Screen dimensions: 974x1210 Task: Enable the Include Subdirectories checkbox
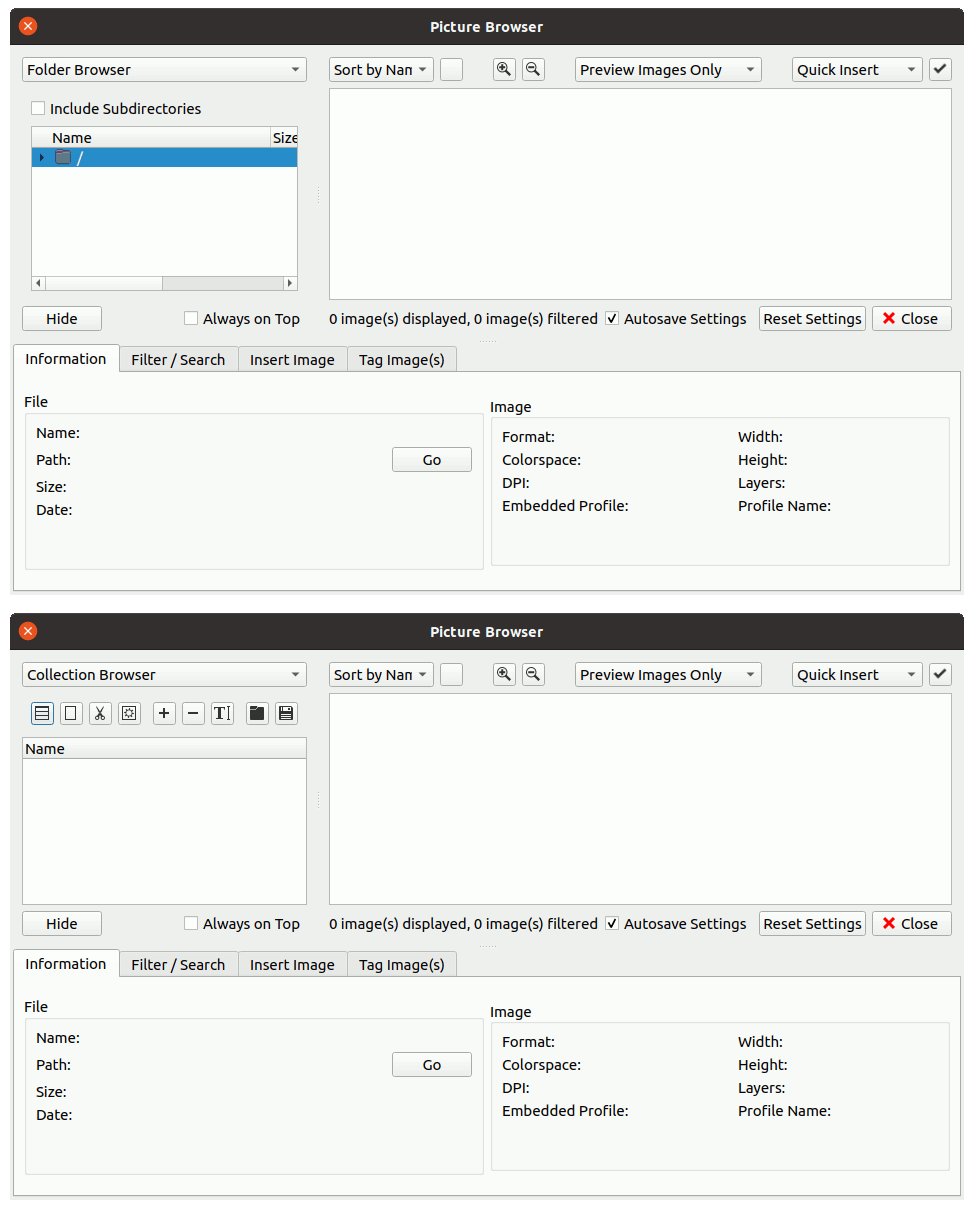pyautogui.click(x=38, y=108)
